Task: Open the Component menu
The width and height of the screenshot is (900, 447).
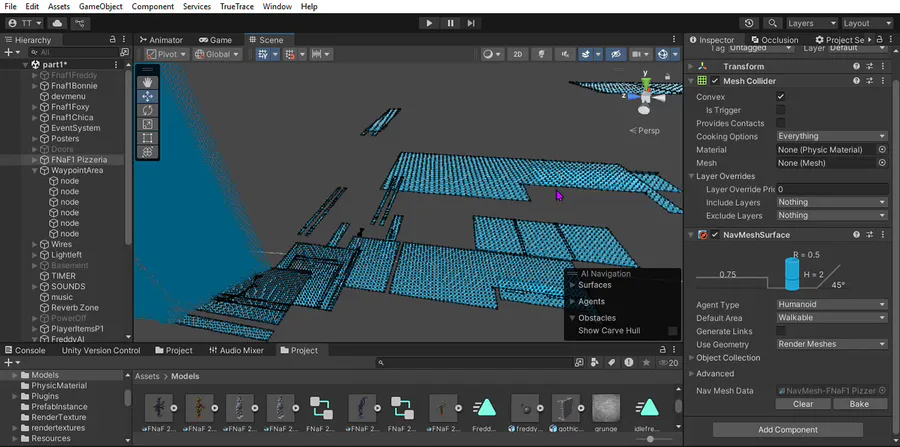Action: (153, 6)
